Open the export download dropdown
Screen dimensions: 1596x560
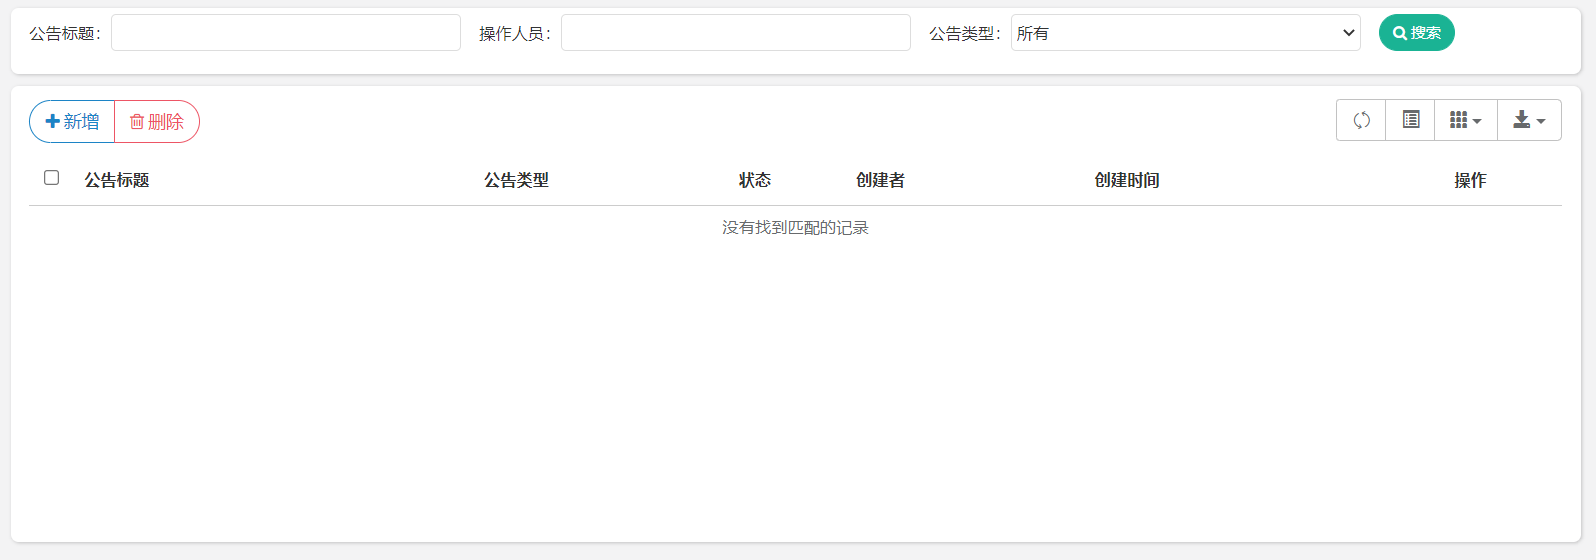click(1529, 120)
